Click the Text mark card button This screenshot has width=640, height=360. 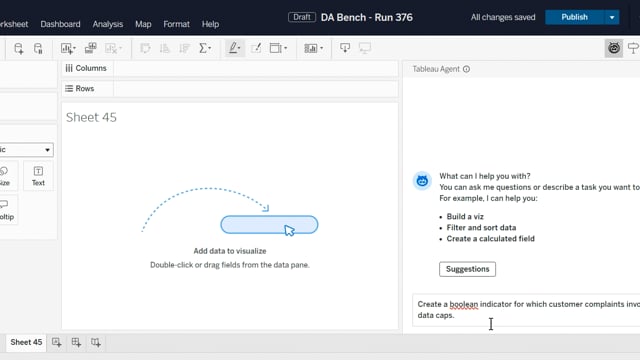coord(38,176)
